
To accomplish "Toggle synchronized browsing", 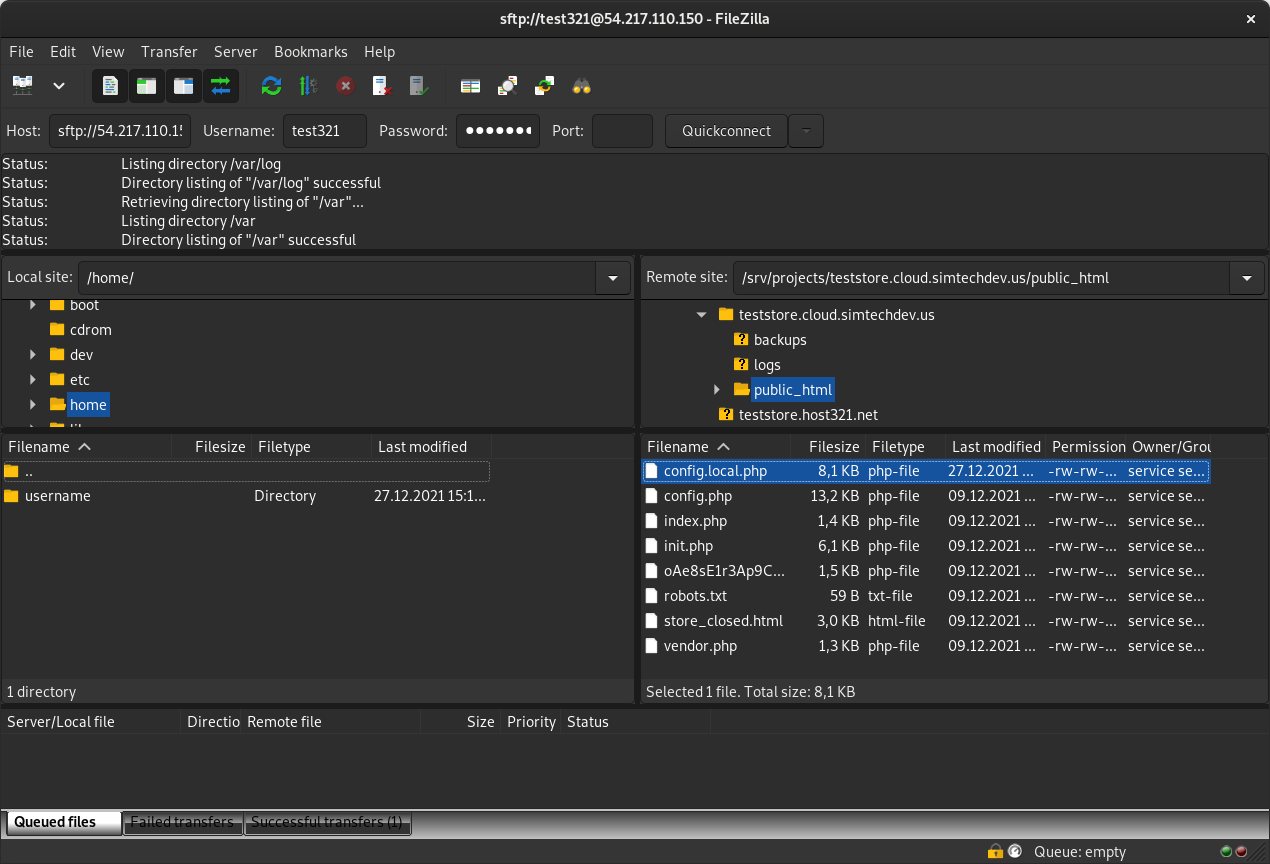I will point(544,86).
